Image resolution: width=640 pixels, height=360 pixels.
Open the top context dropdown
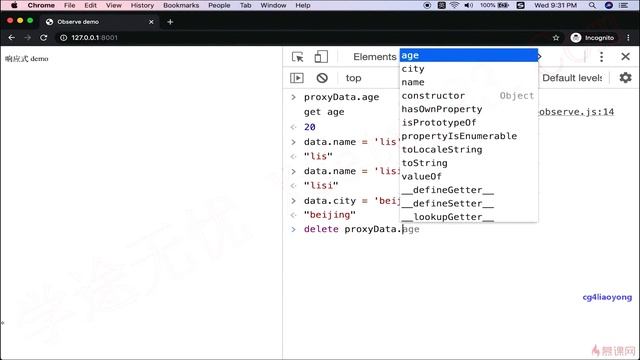click(x=353, y=78)
